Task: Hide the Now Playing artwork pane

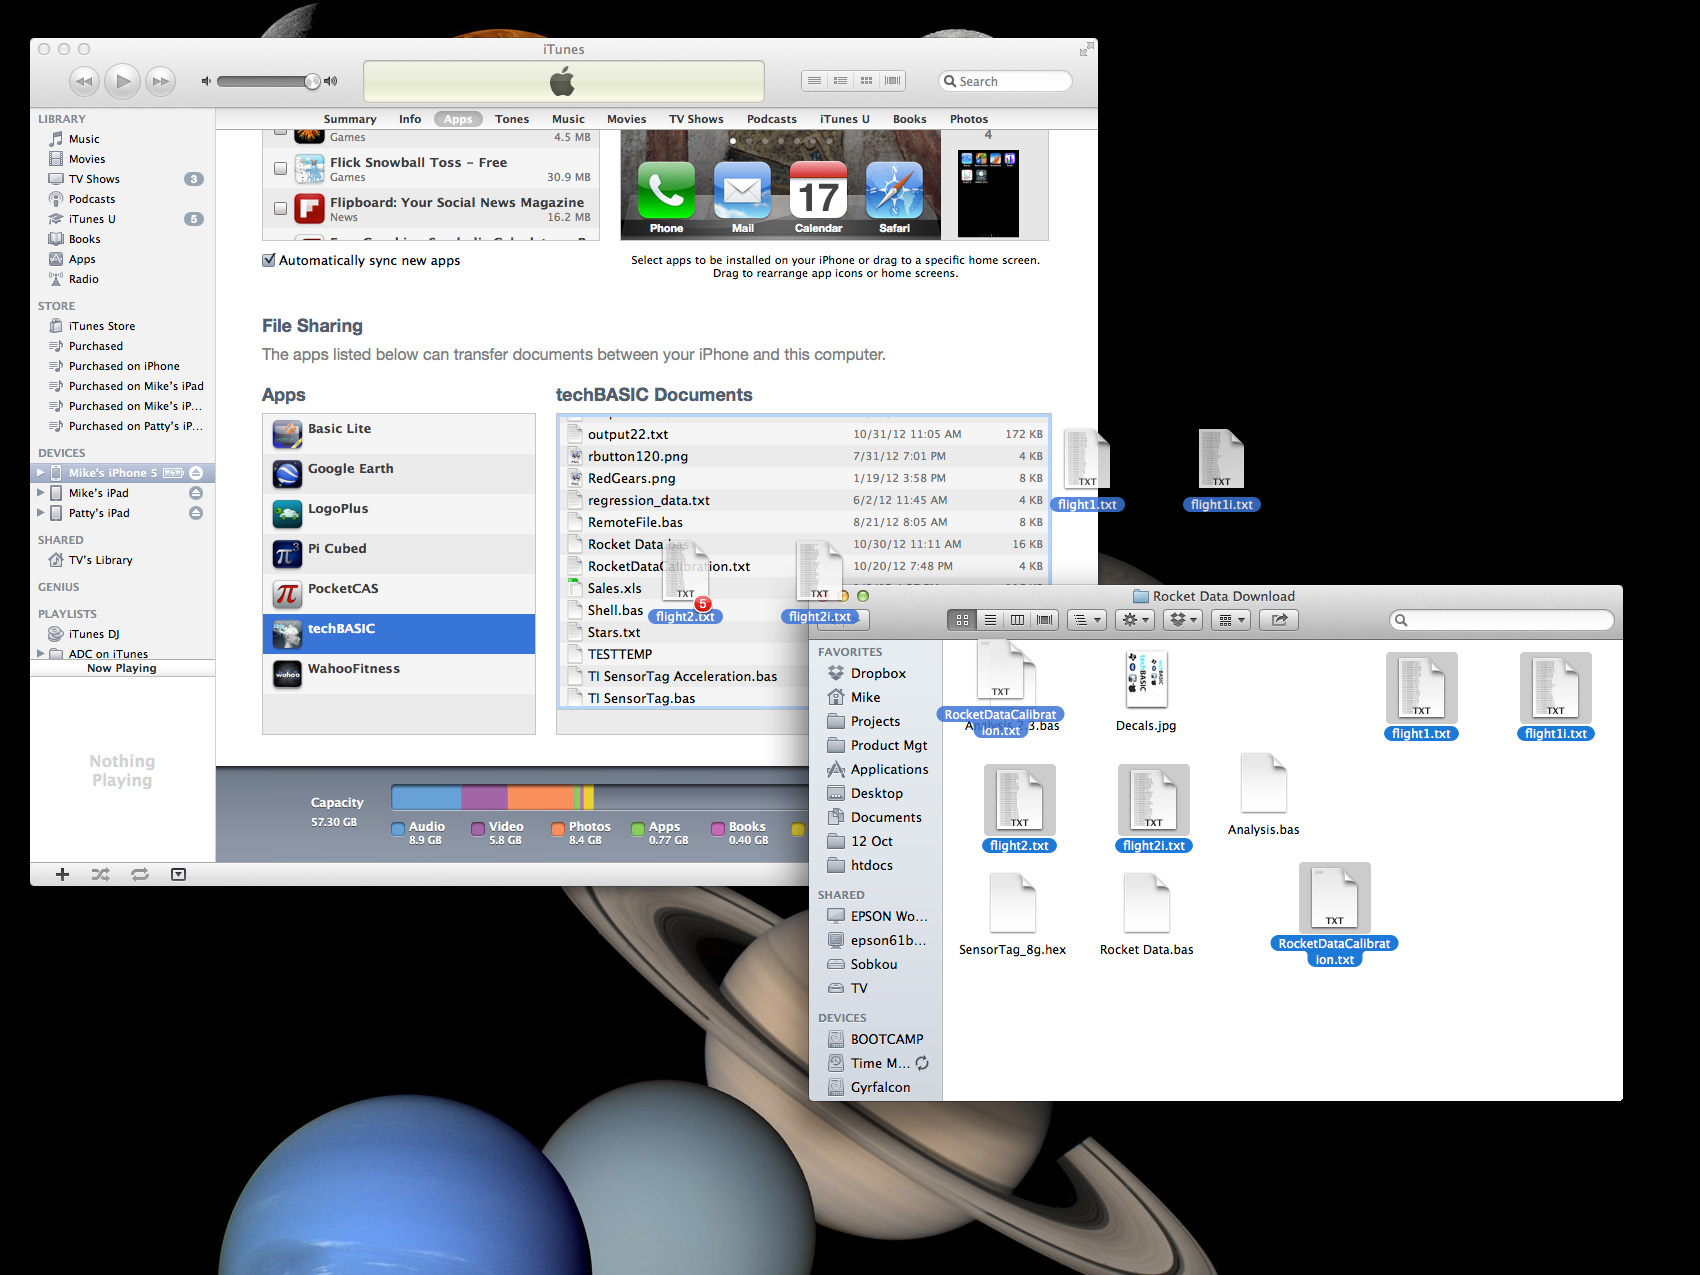Action: [x=178, y=874]
